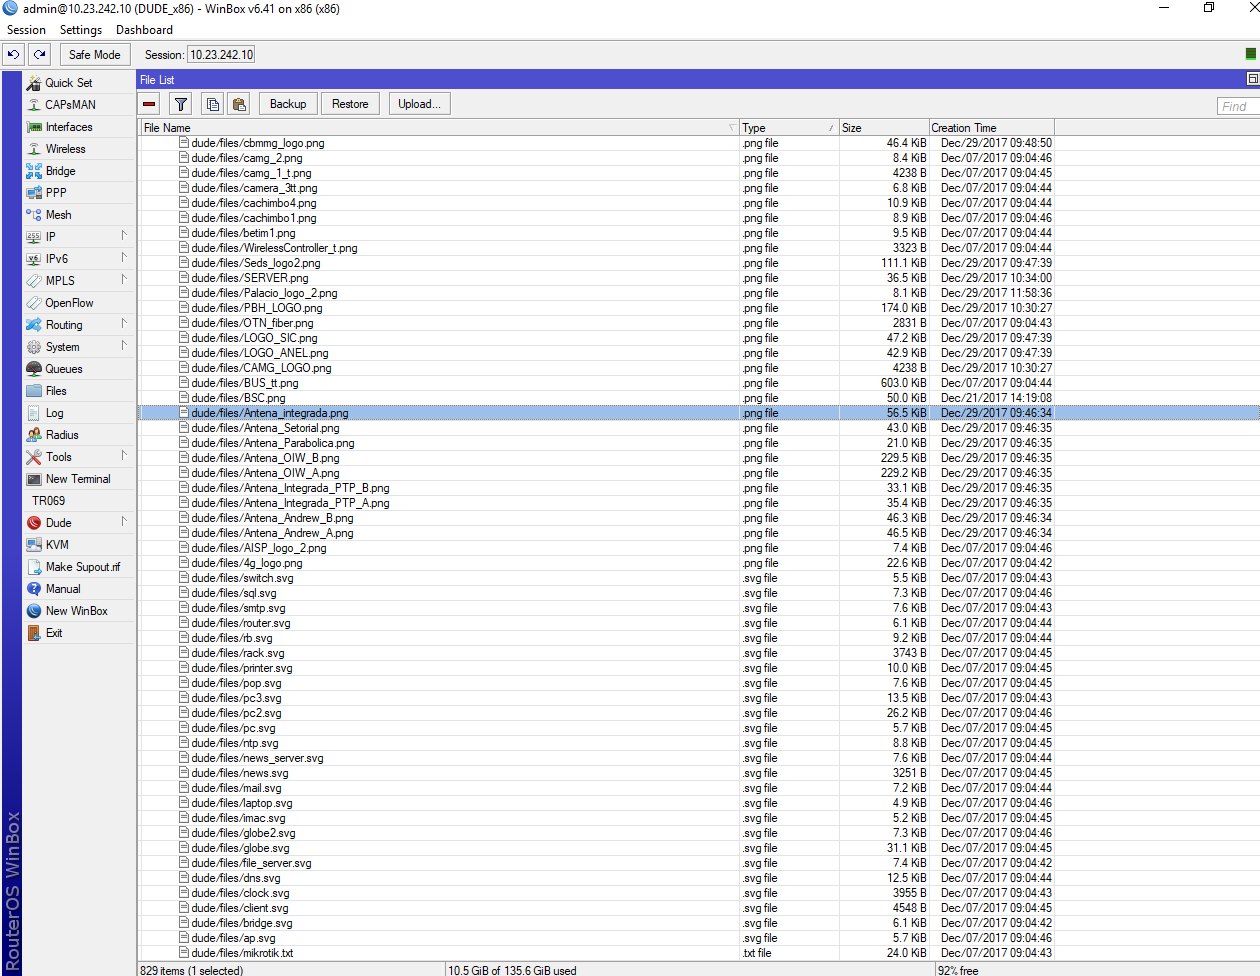
Task: Click the Upload... button
Action: click(x=419, y=103)
